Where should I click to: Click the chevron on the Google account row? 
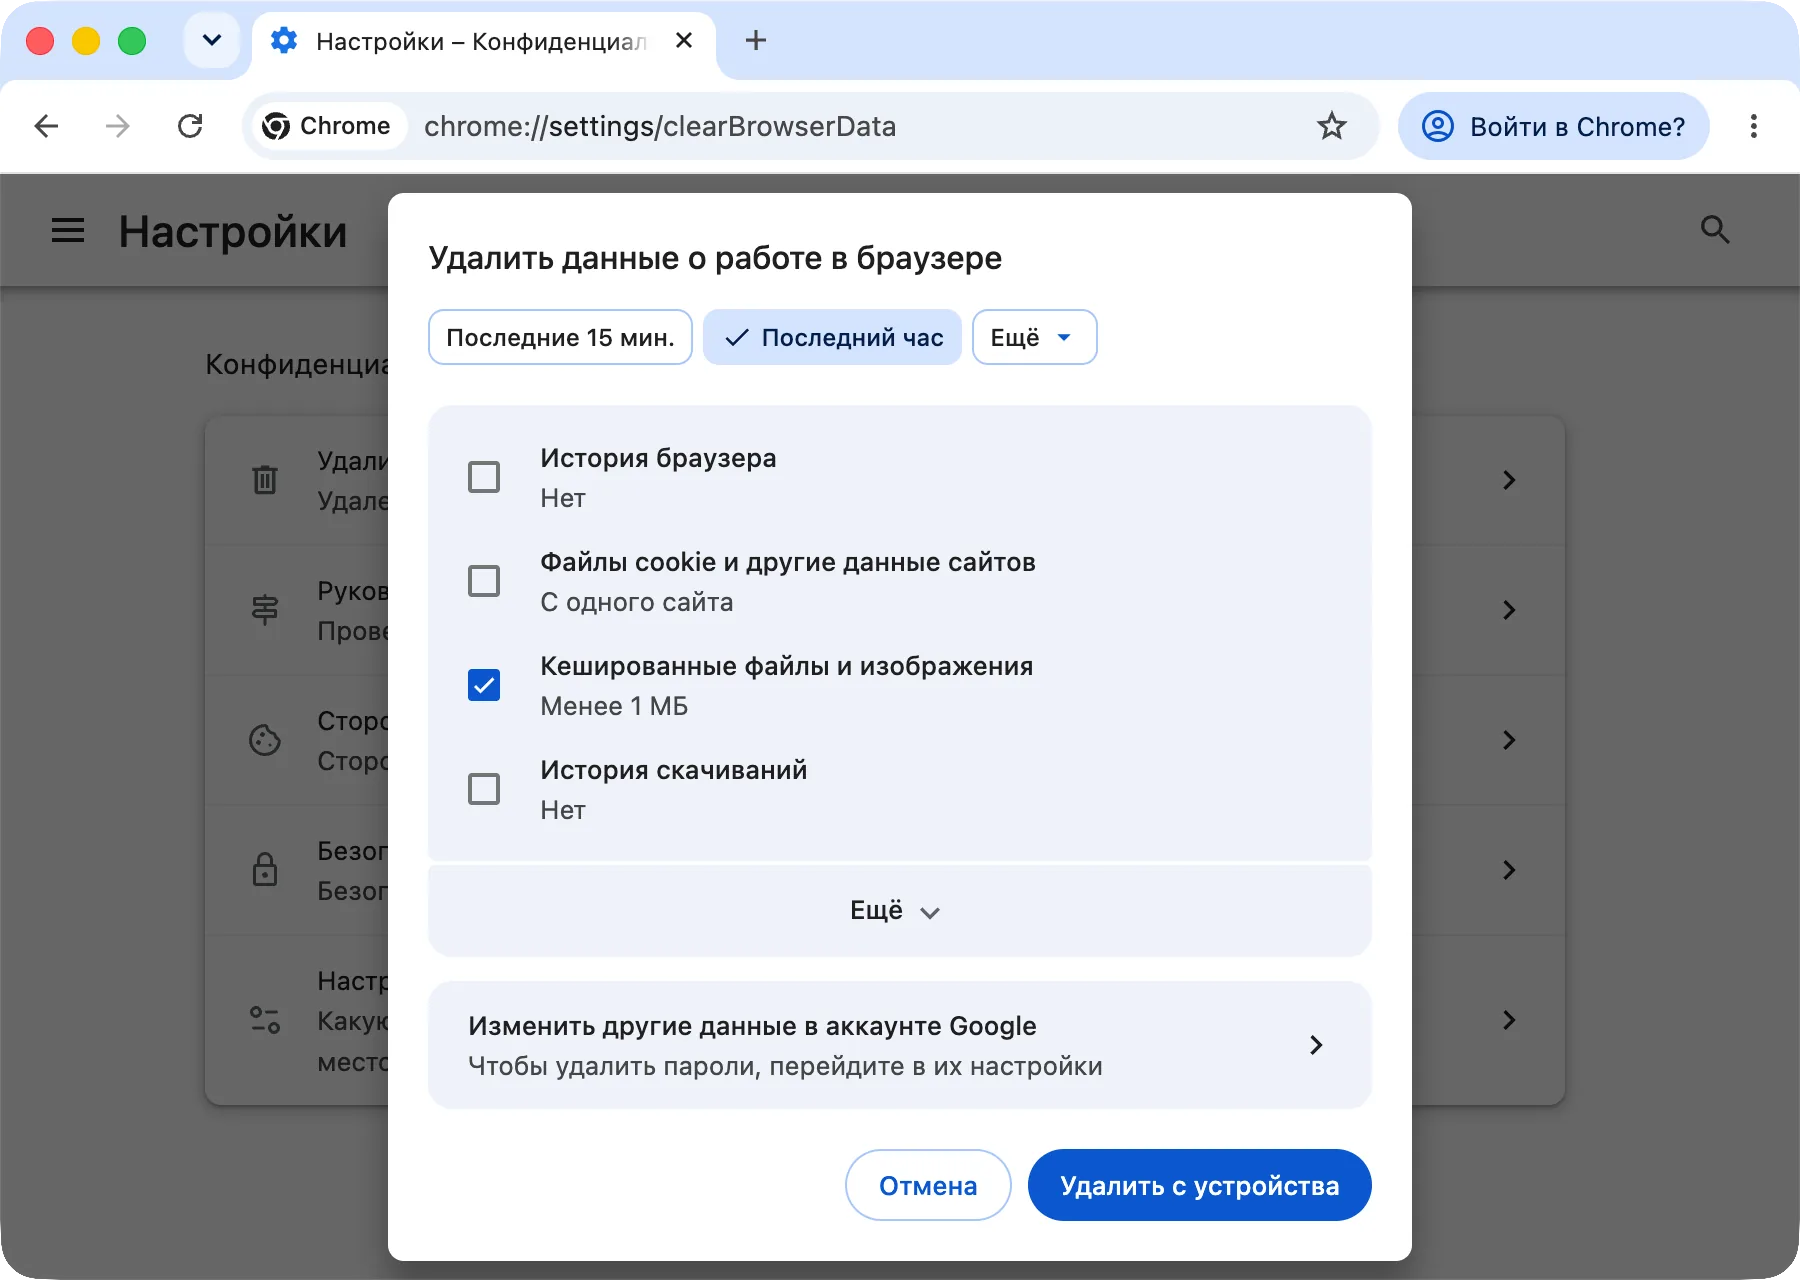1316,1045
